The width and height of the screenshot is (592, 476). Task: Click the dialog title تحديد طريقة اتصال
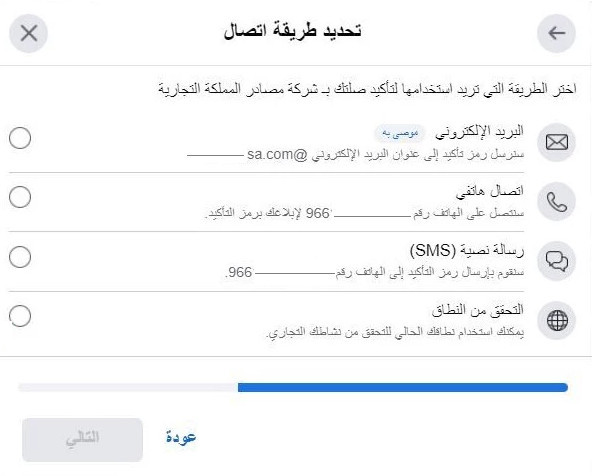pyautogui.click(x=293, y=31)
